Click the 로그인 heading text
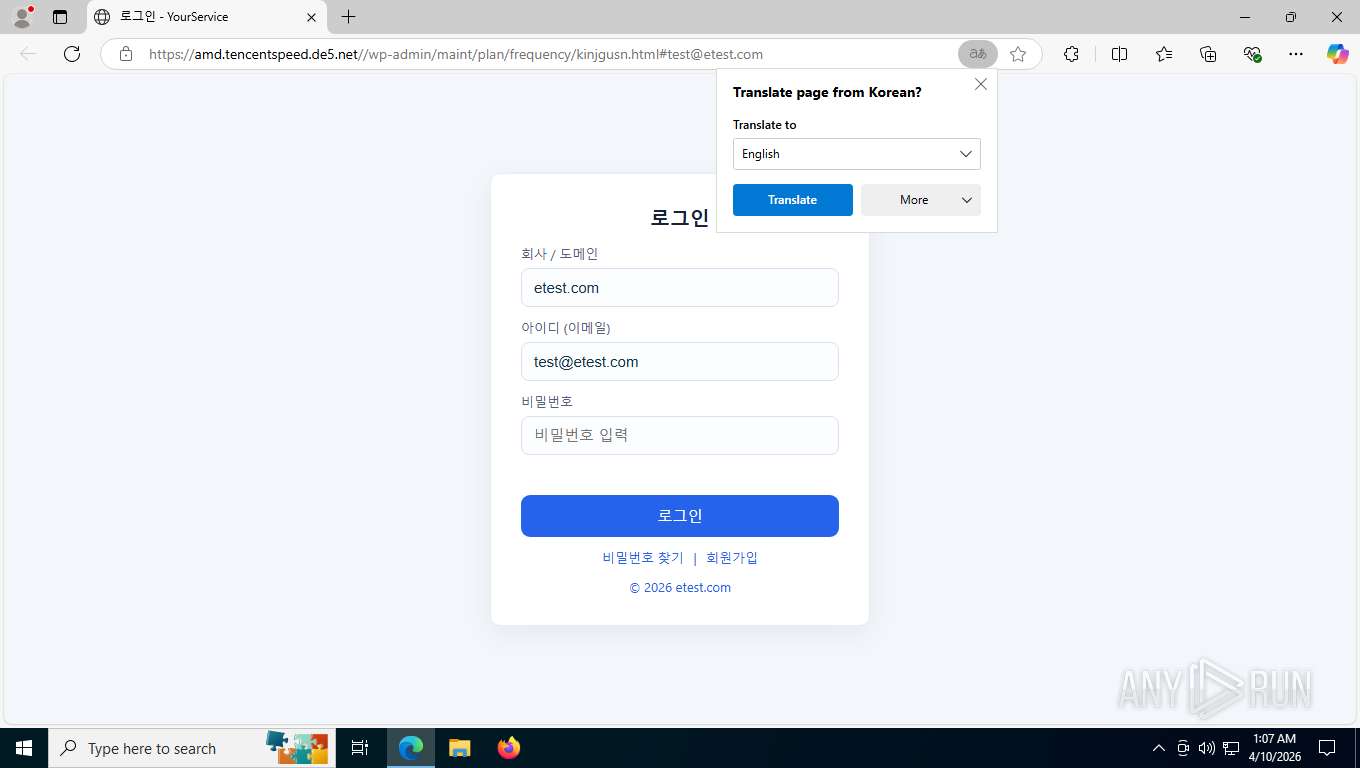This screenshot has width=1360, height=768. click(x=680, y=218)
